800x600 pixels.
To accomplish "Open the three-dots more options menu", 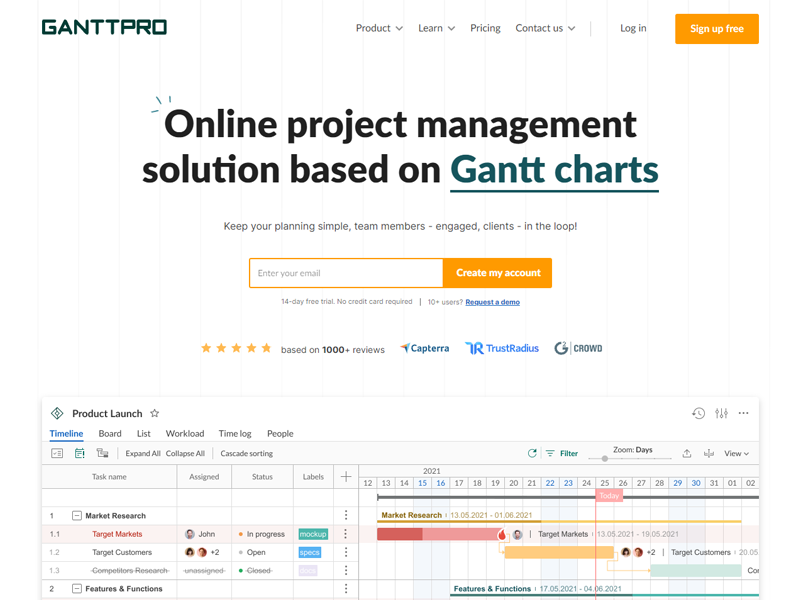I will point(743,413).
